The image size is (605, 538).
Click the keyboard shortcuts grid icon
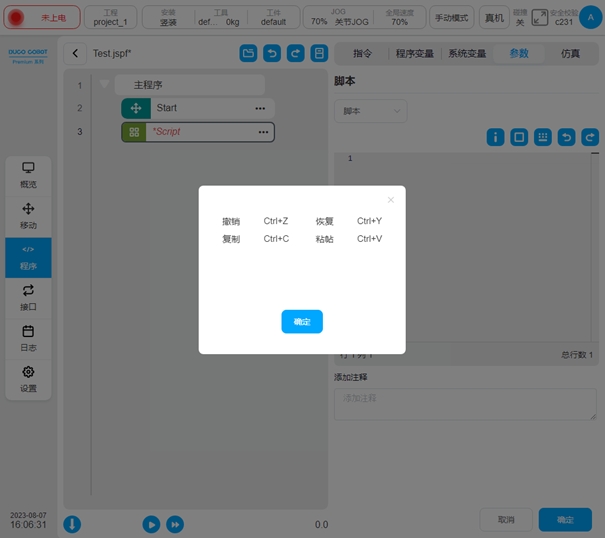coord(543,137)
